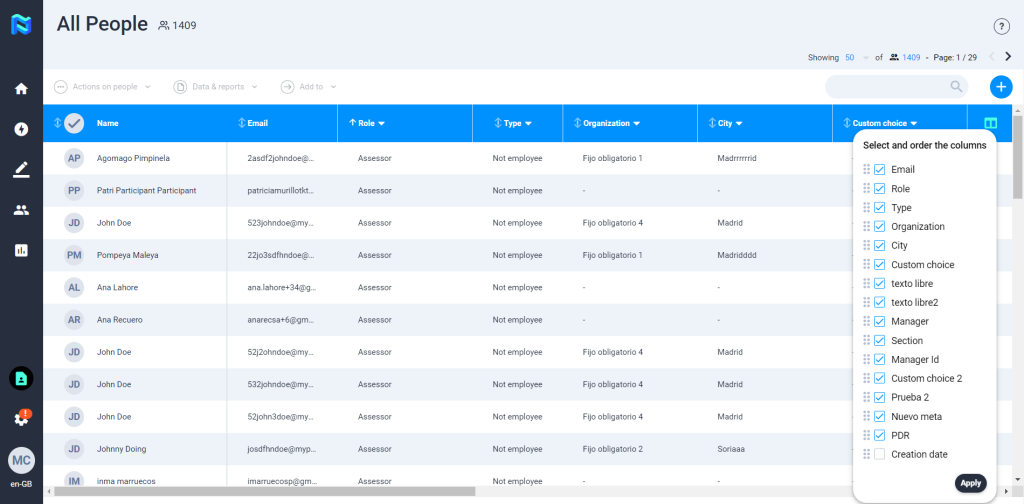Image resolution: width=1024 pixels, height=504 pixels.
Task: Open the reports chart sidebar icon
Action: (x=21, y=250)
